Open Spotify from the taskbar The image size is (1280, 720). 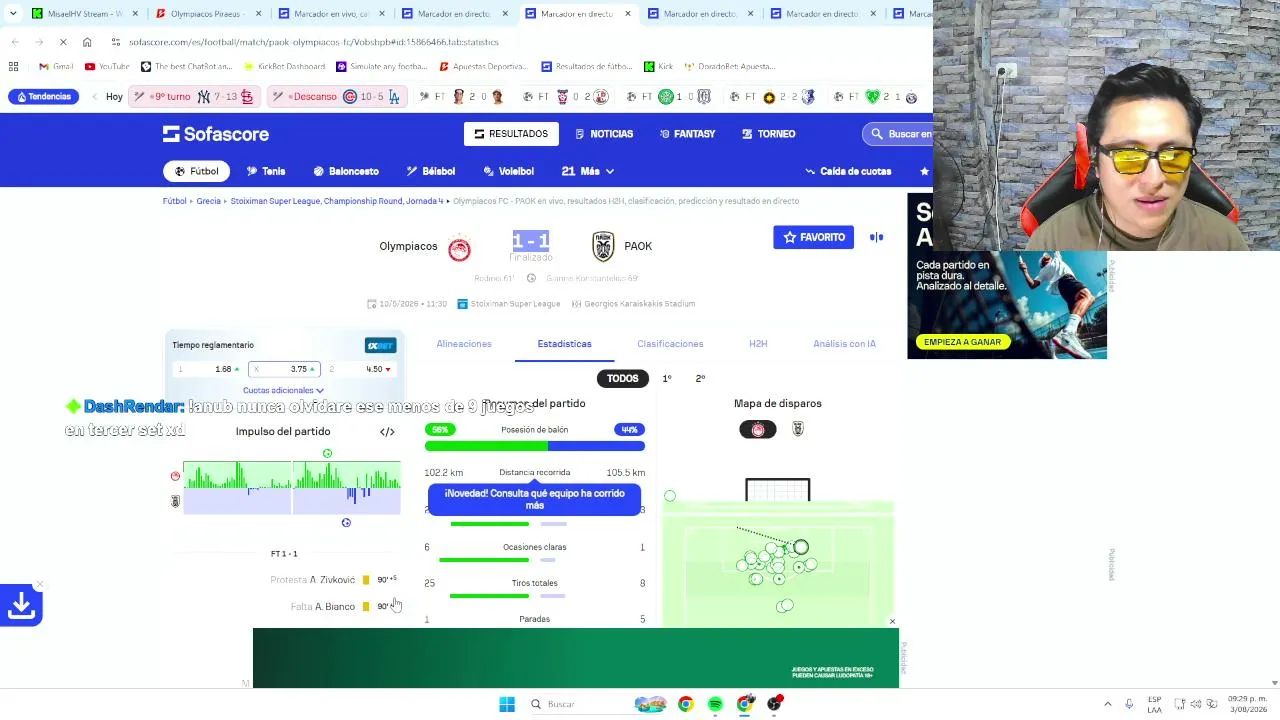[715, 704]
